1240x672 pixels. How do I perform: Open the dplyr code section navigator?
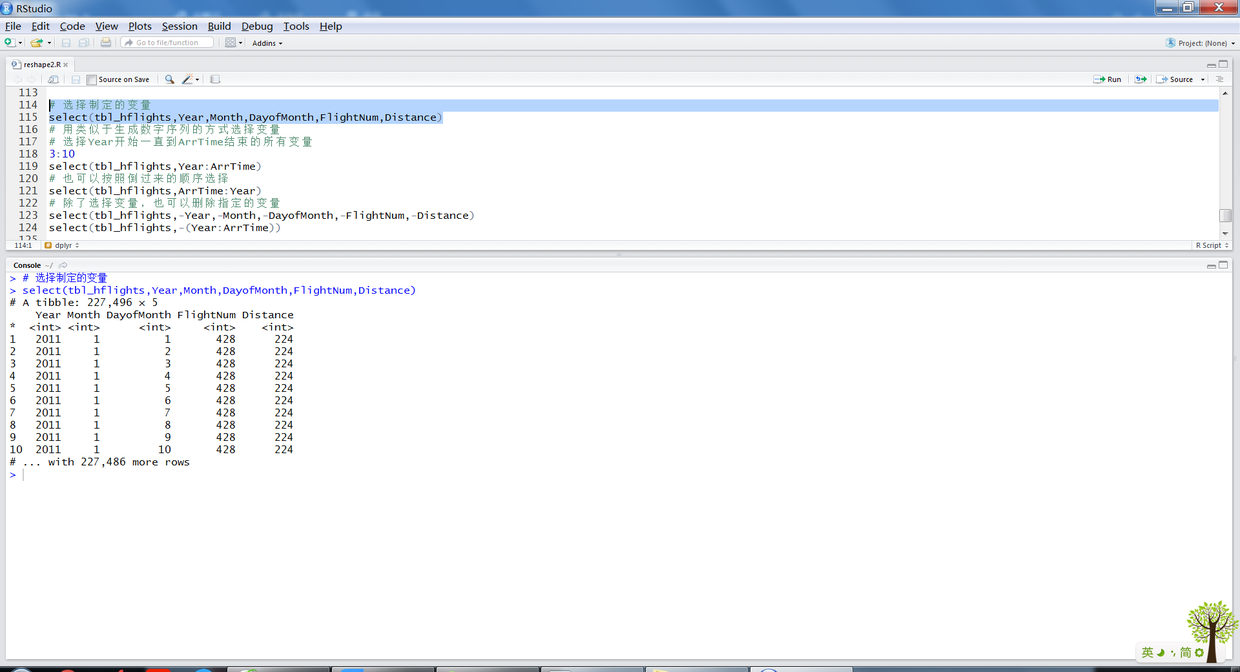(x=62, y=245)
